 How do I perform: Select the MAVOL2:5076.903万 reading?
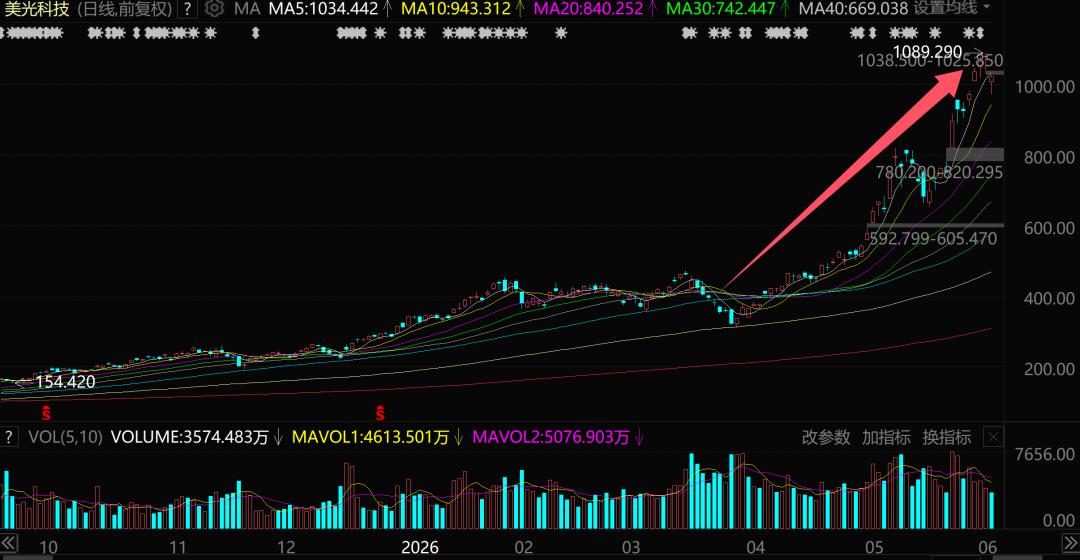click(551, 437)
